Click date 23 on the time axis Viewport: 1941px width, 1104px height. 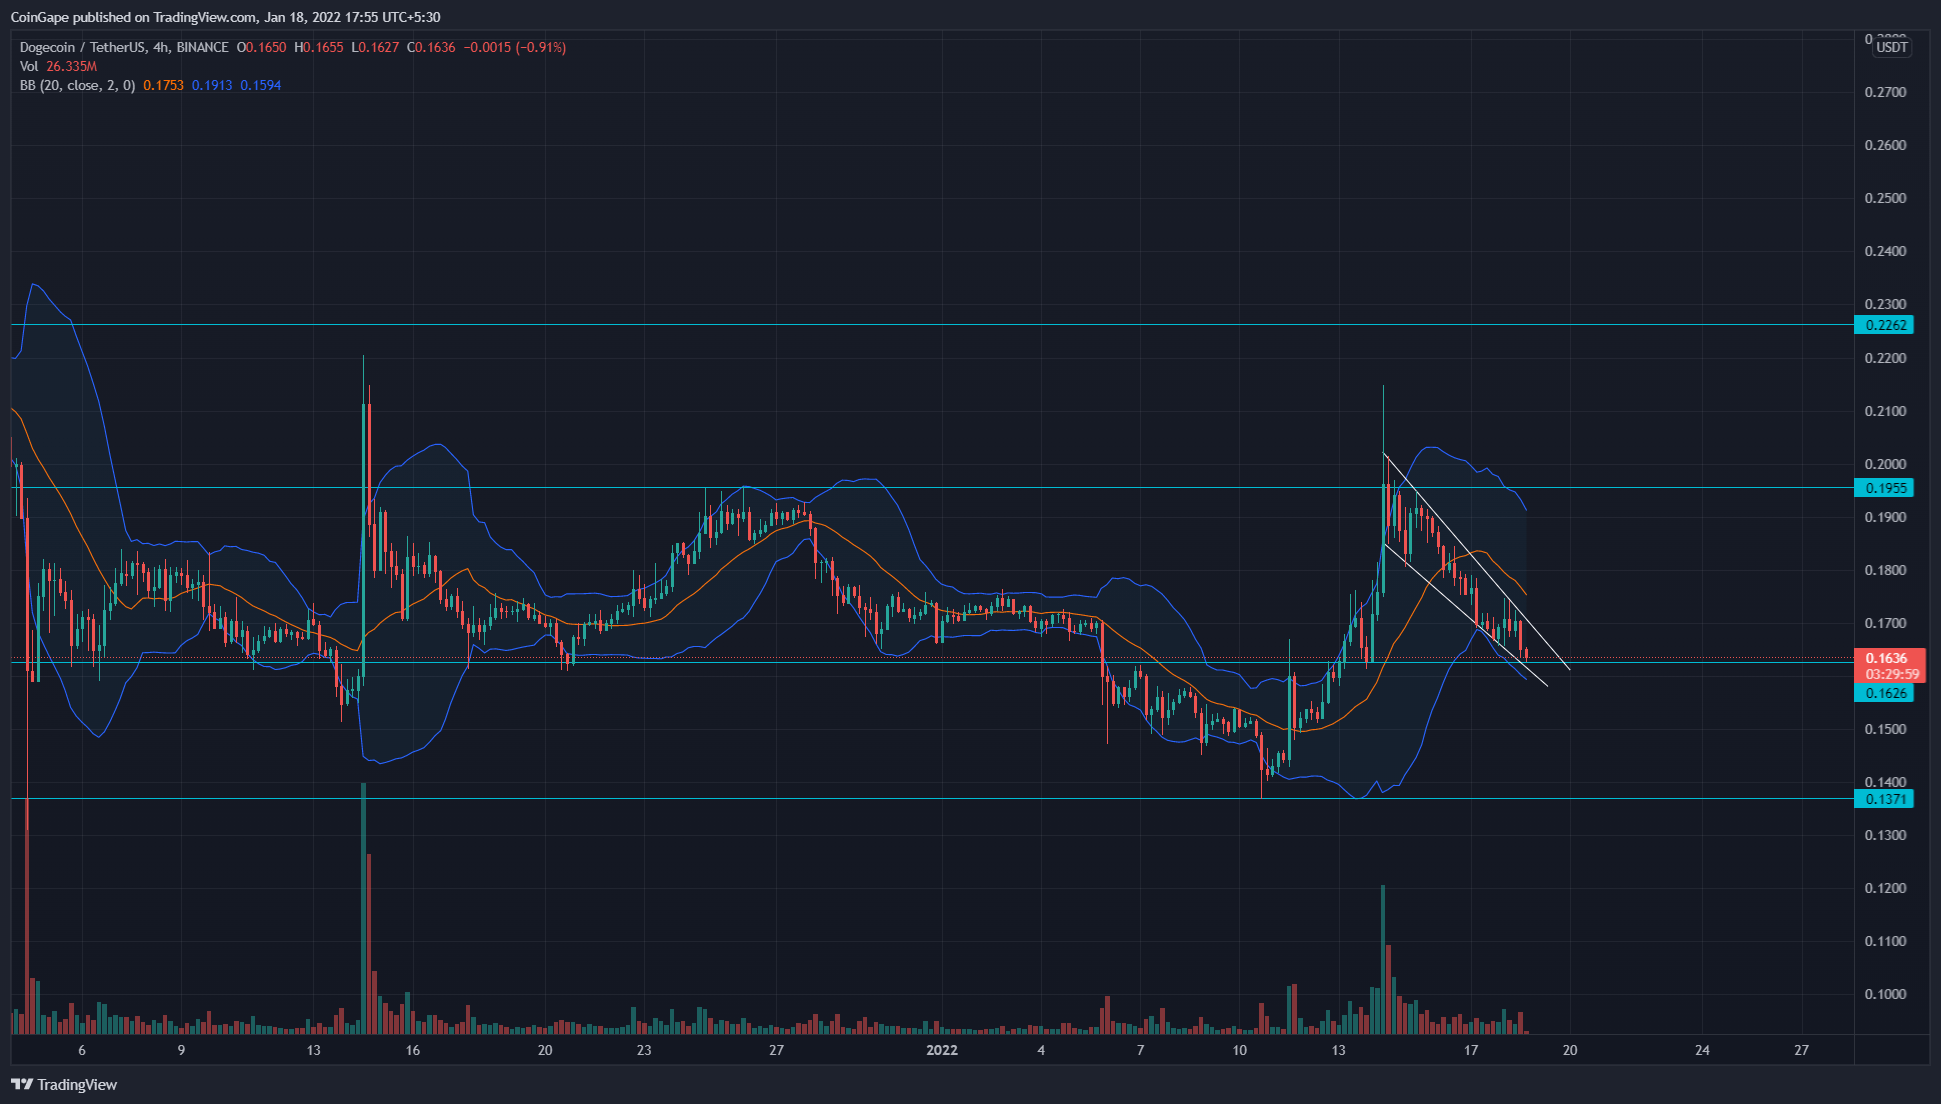(644, 1050)
